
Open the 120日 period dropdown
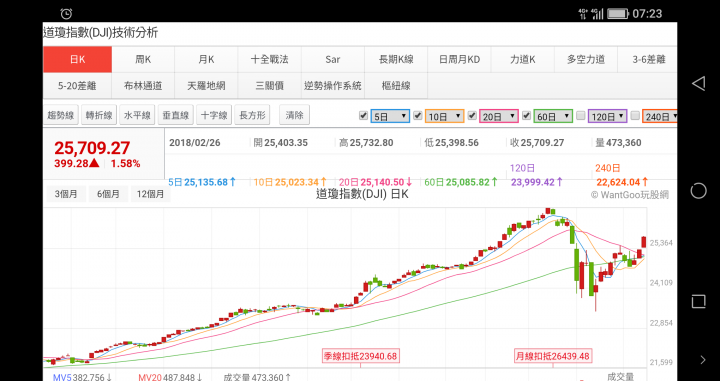tap(607, 117)
